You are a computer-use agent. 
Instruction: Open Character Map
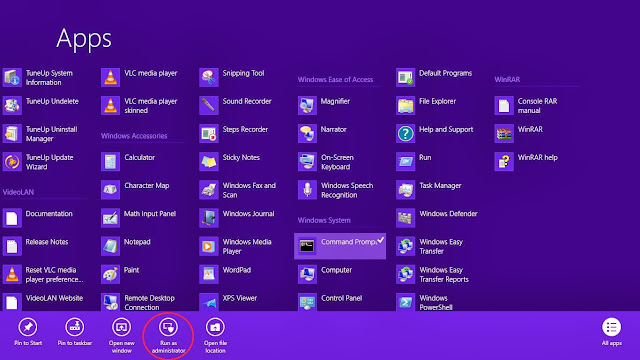[x=136, y=190]
